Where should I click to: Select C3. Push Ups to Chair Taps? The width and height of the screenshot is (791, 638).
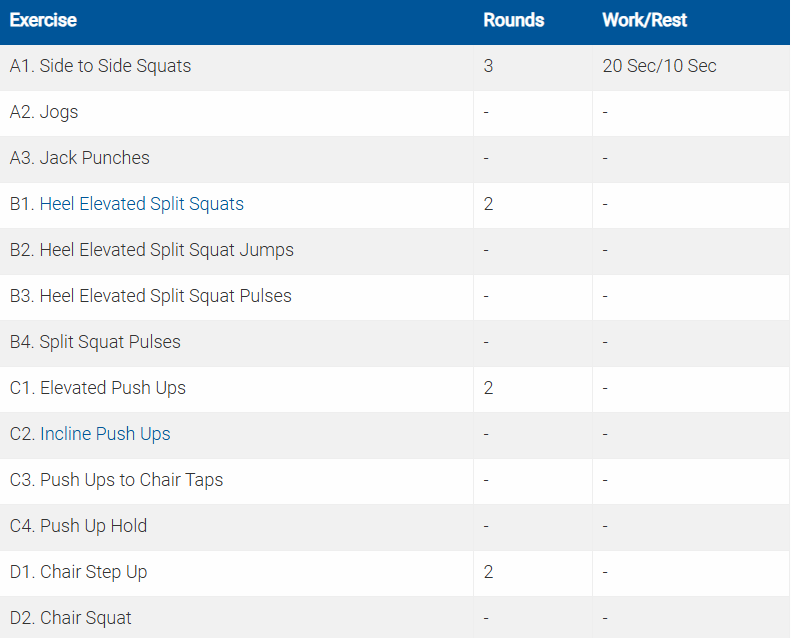117,480
